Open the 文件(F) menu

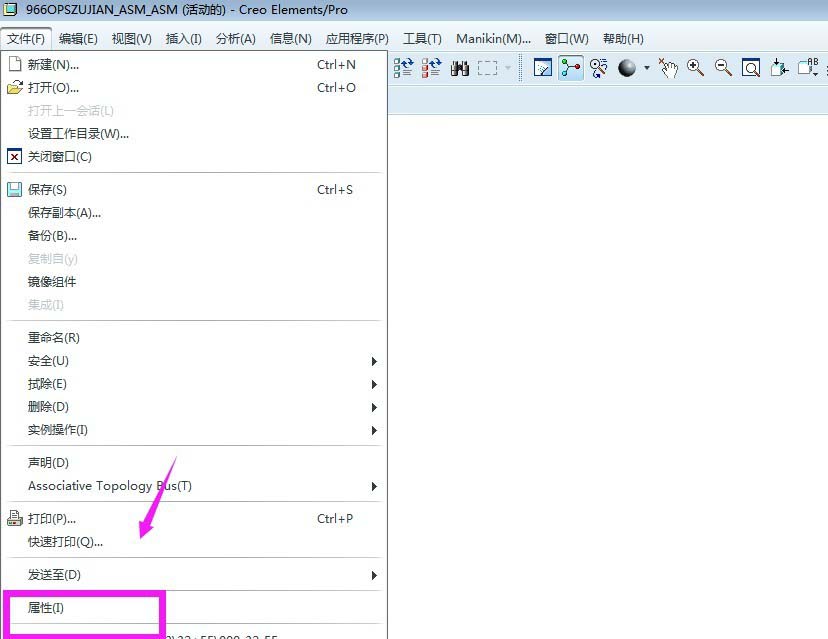pyautogui.click(x=26, y=39)
